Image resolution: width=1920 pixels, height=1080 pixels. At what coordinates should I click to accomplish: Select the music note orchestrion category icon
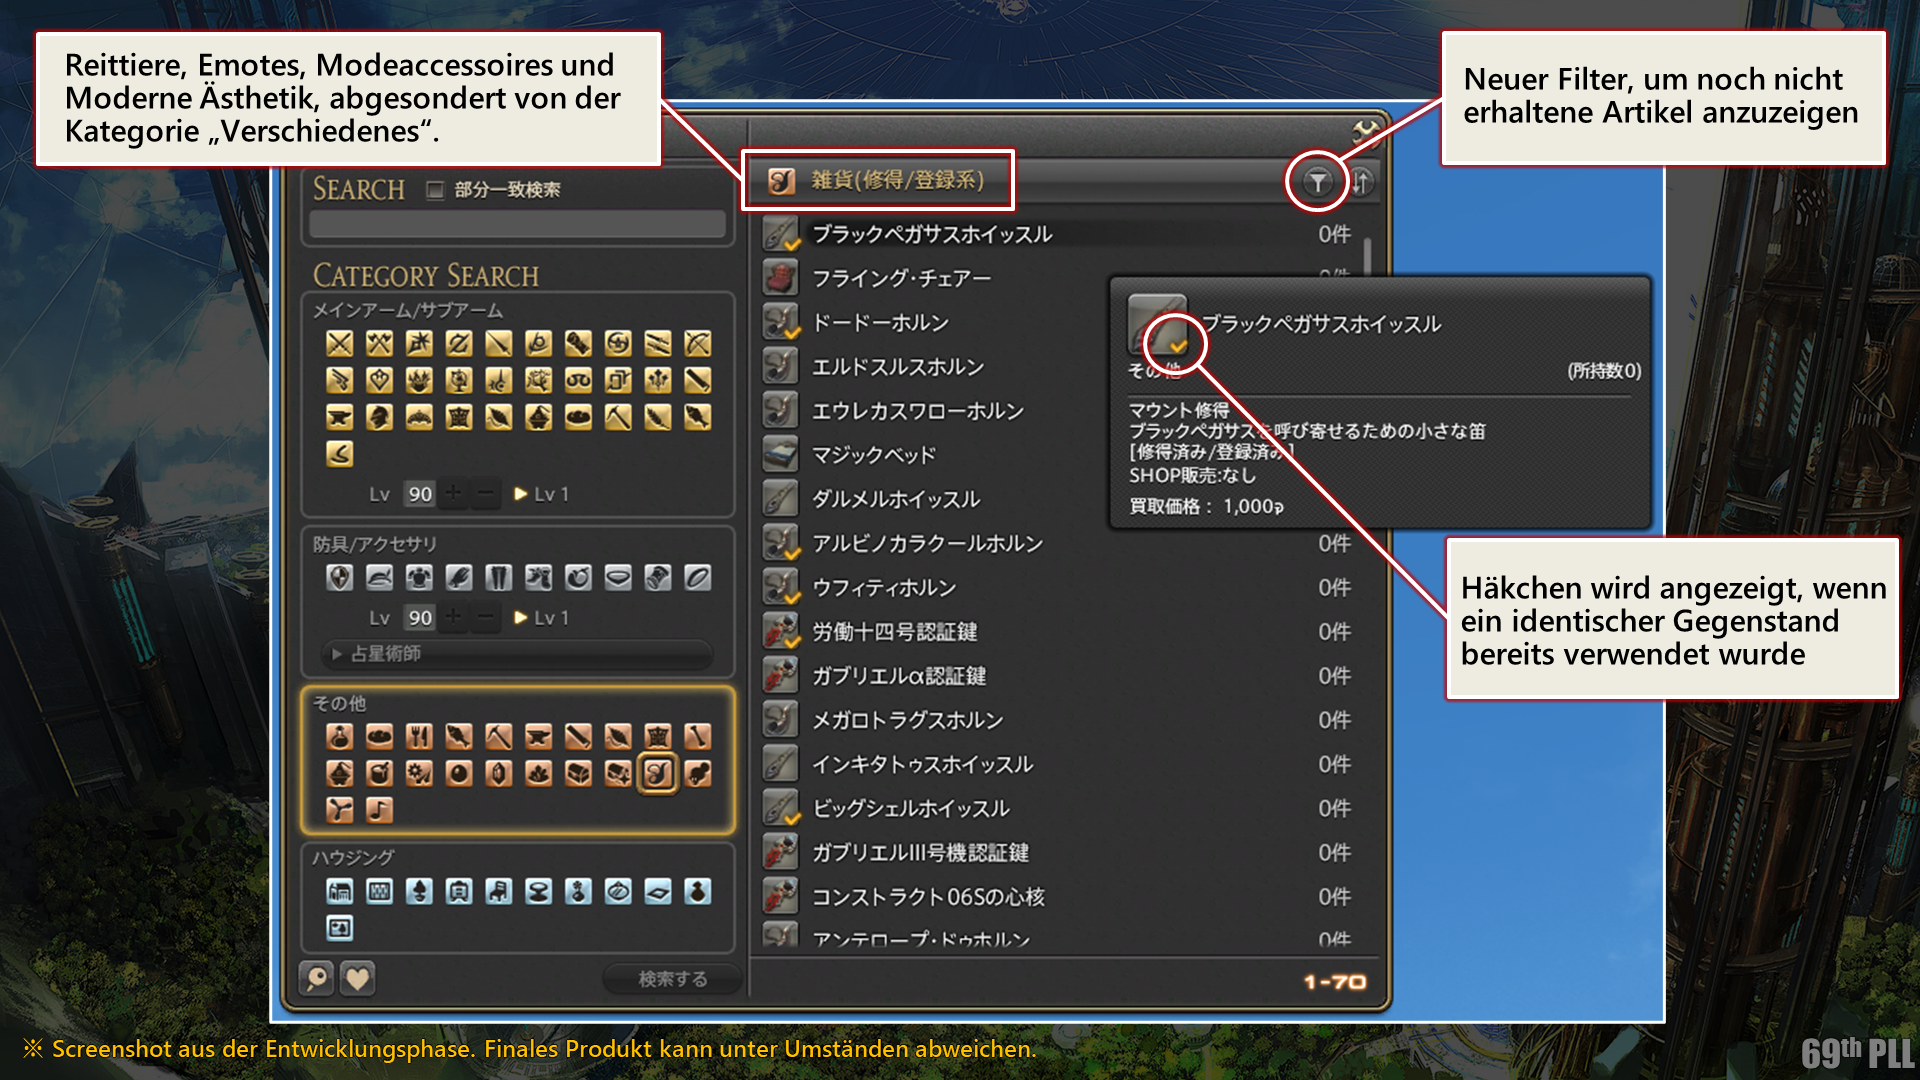point(379,810)
